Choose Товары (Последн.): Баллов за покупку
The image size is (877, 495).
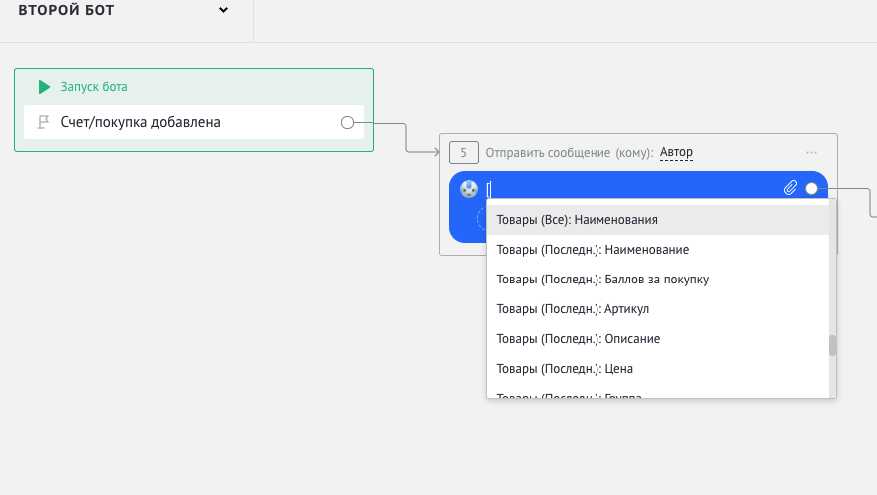click(658, 279)
